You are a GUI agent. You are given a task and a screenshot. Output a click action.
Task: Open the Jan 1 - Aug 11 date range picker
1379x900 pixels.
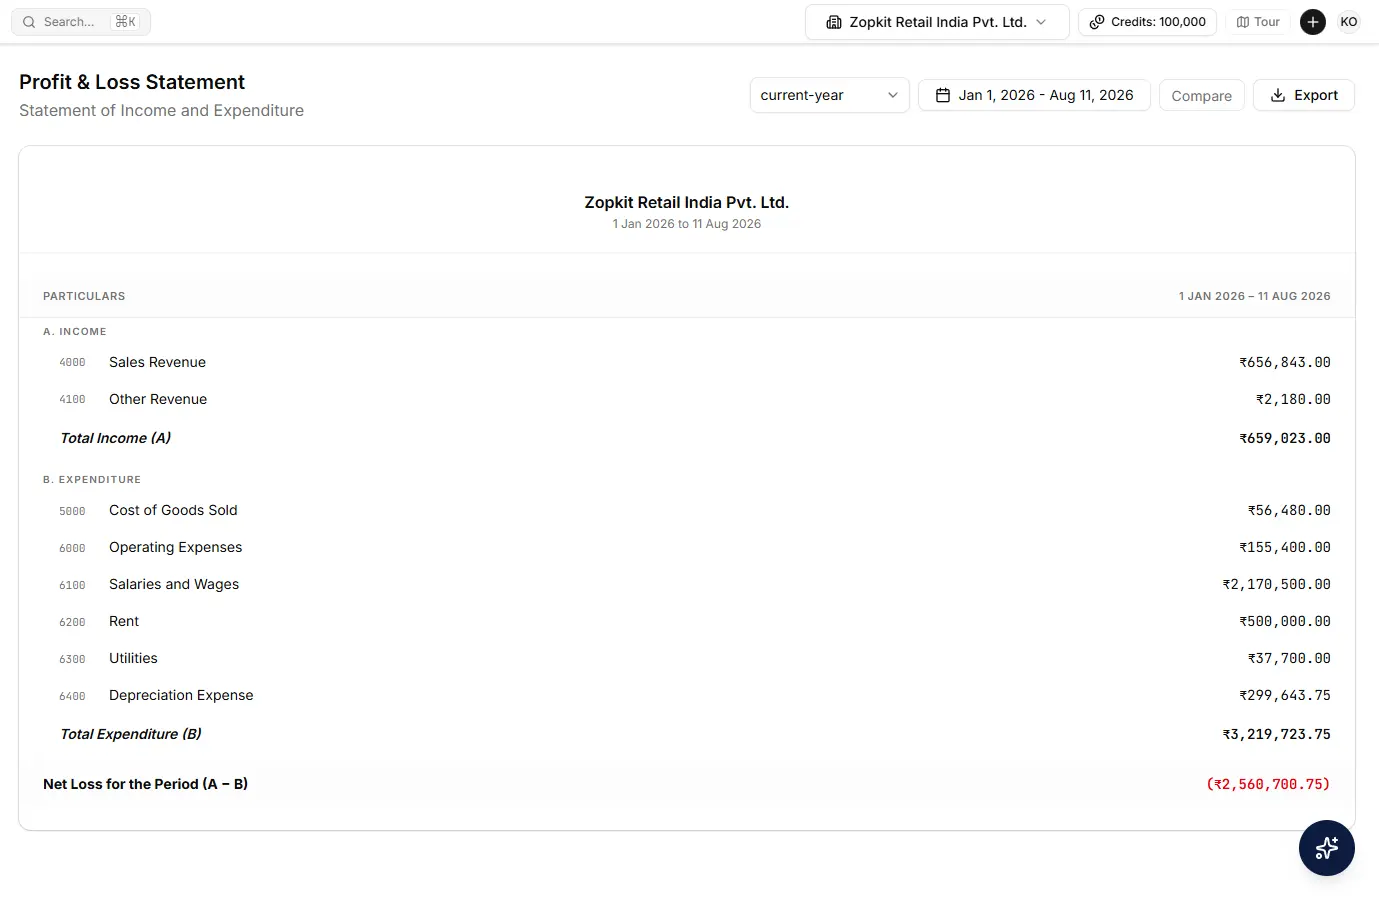pos(1034,95)
